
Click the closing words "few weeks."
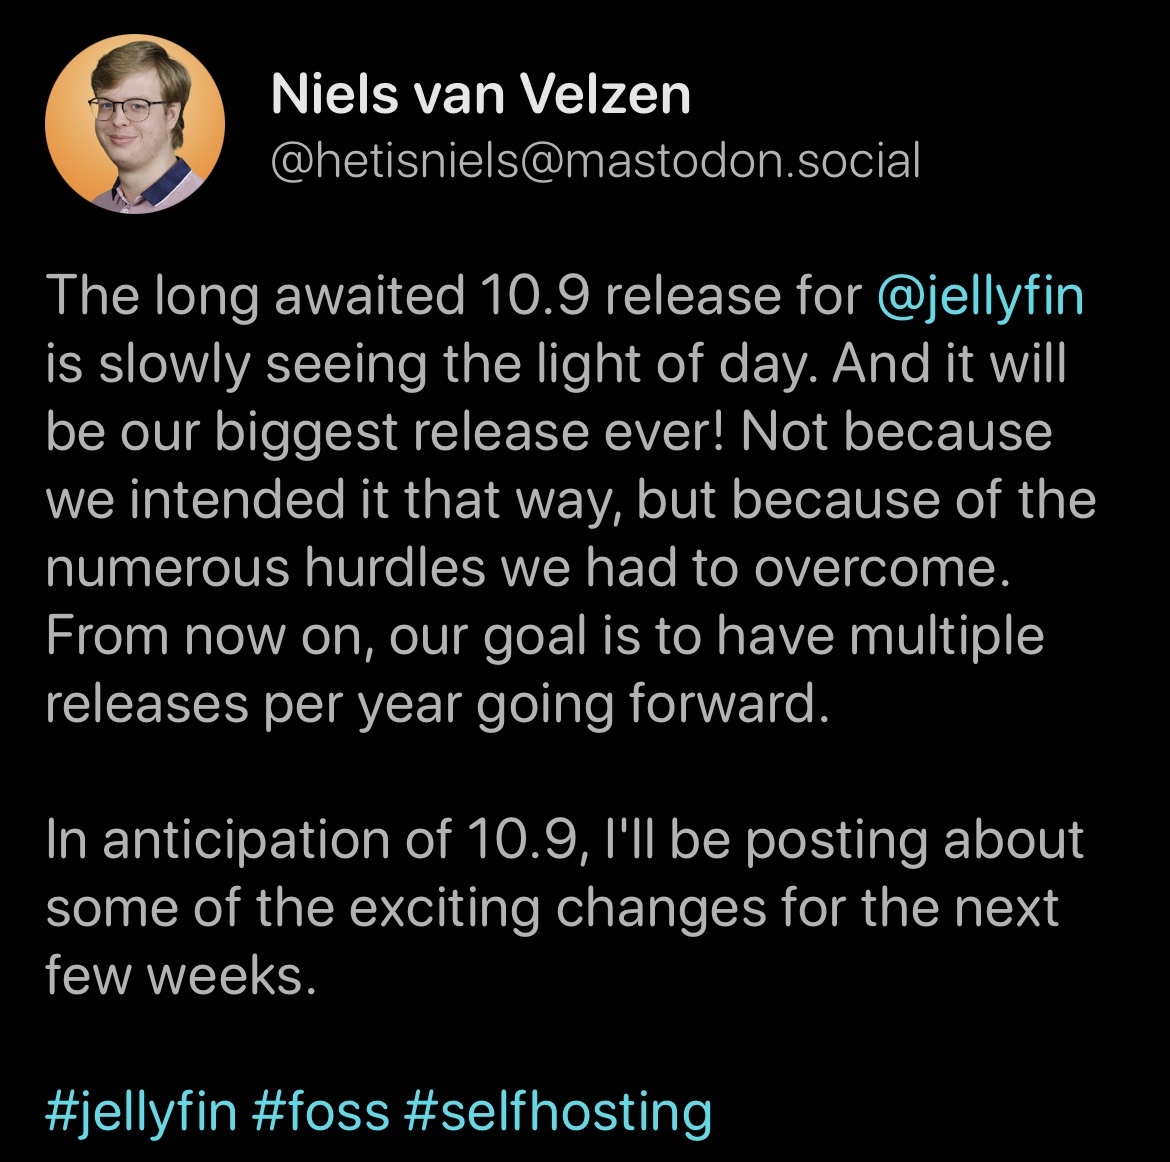coord(181,975)
